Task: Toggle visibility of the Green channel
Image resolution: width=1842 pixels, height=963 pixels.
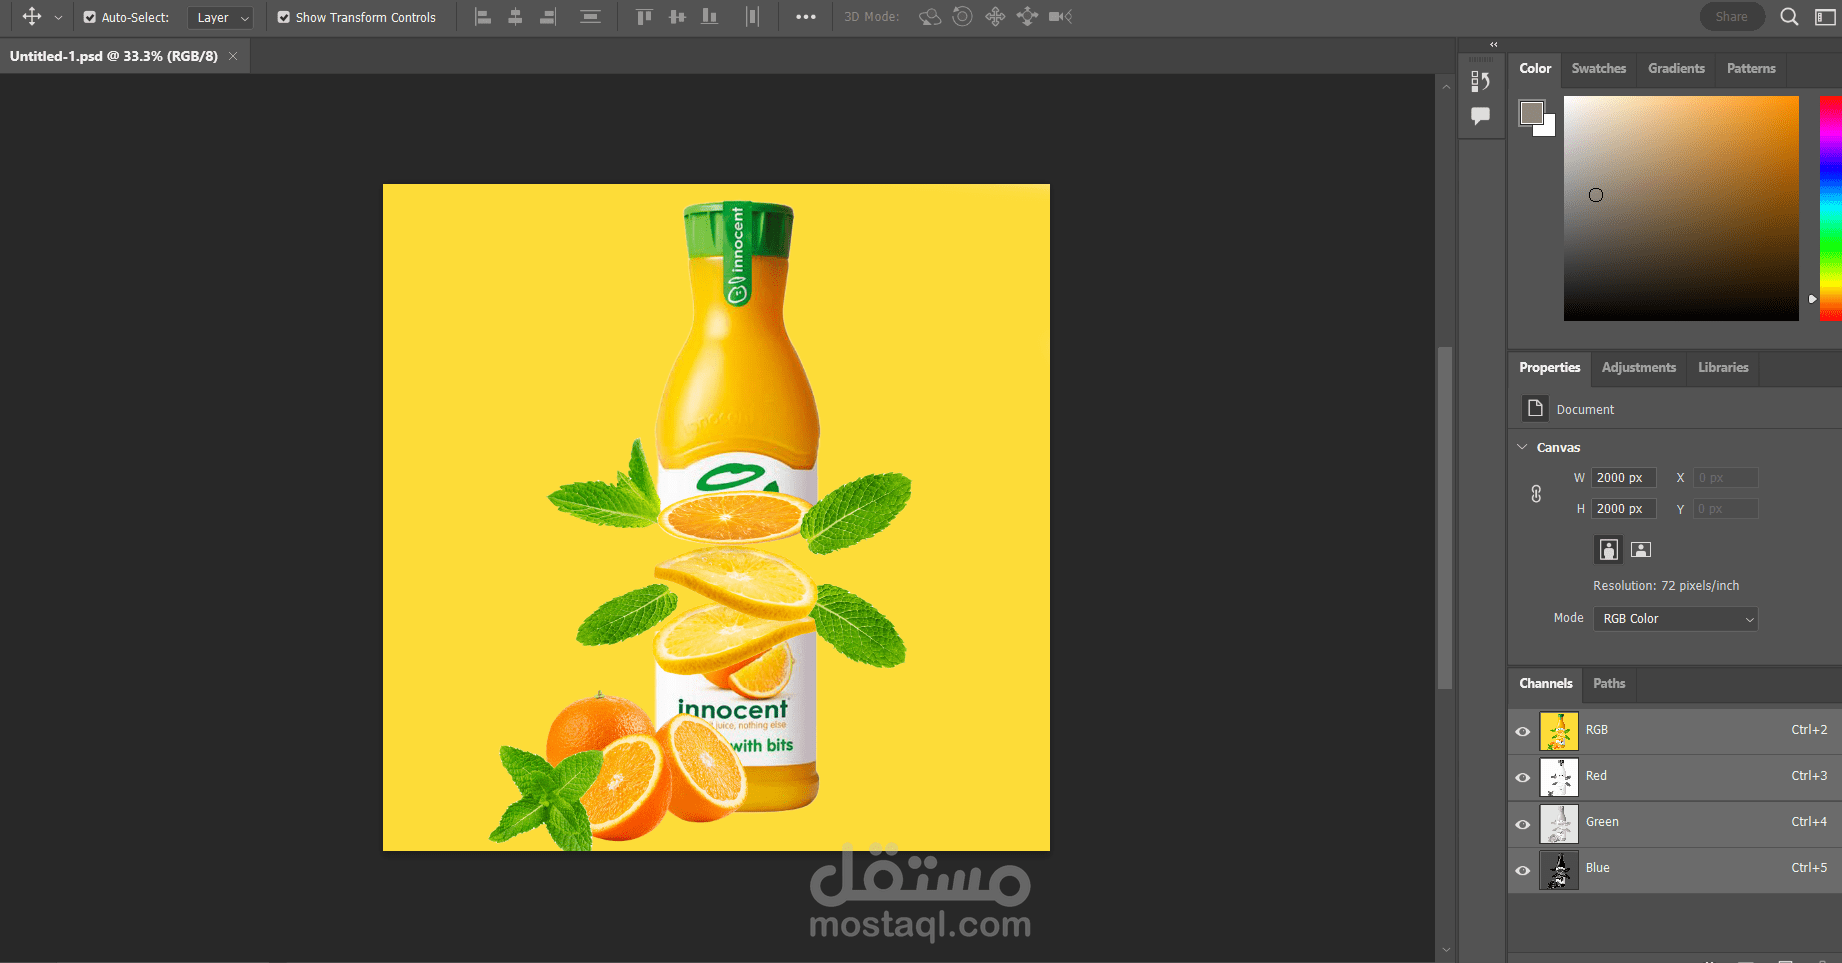Action: [x=1523, y=824]
